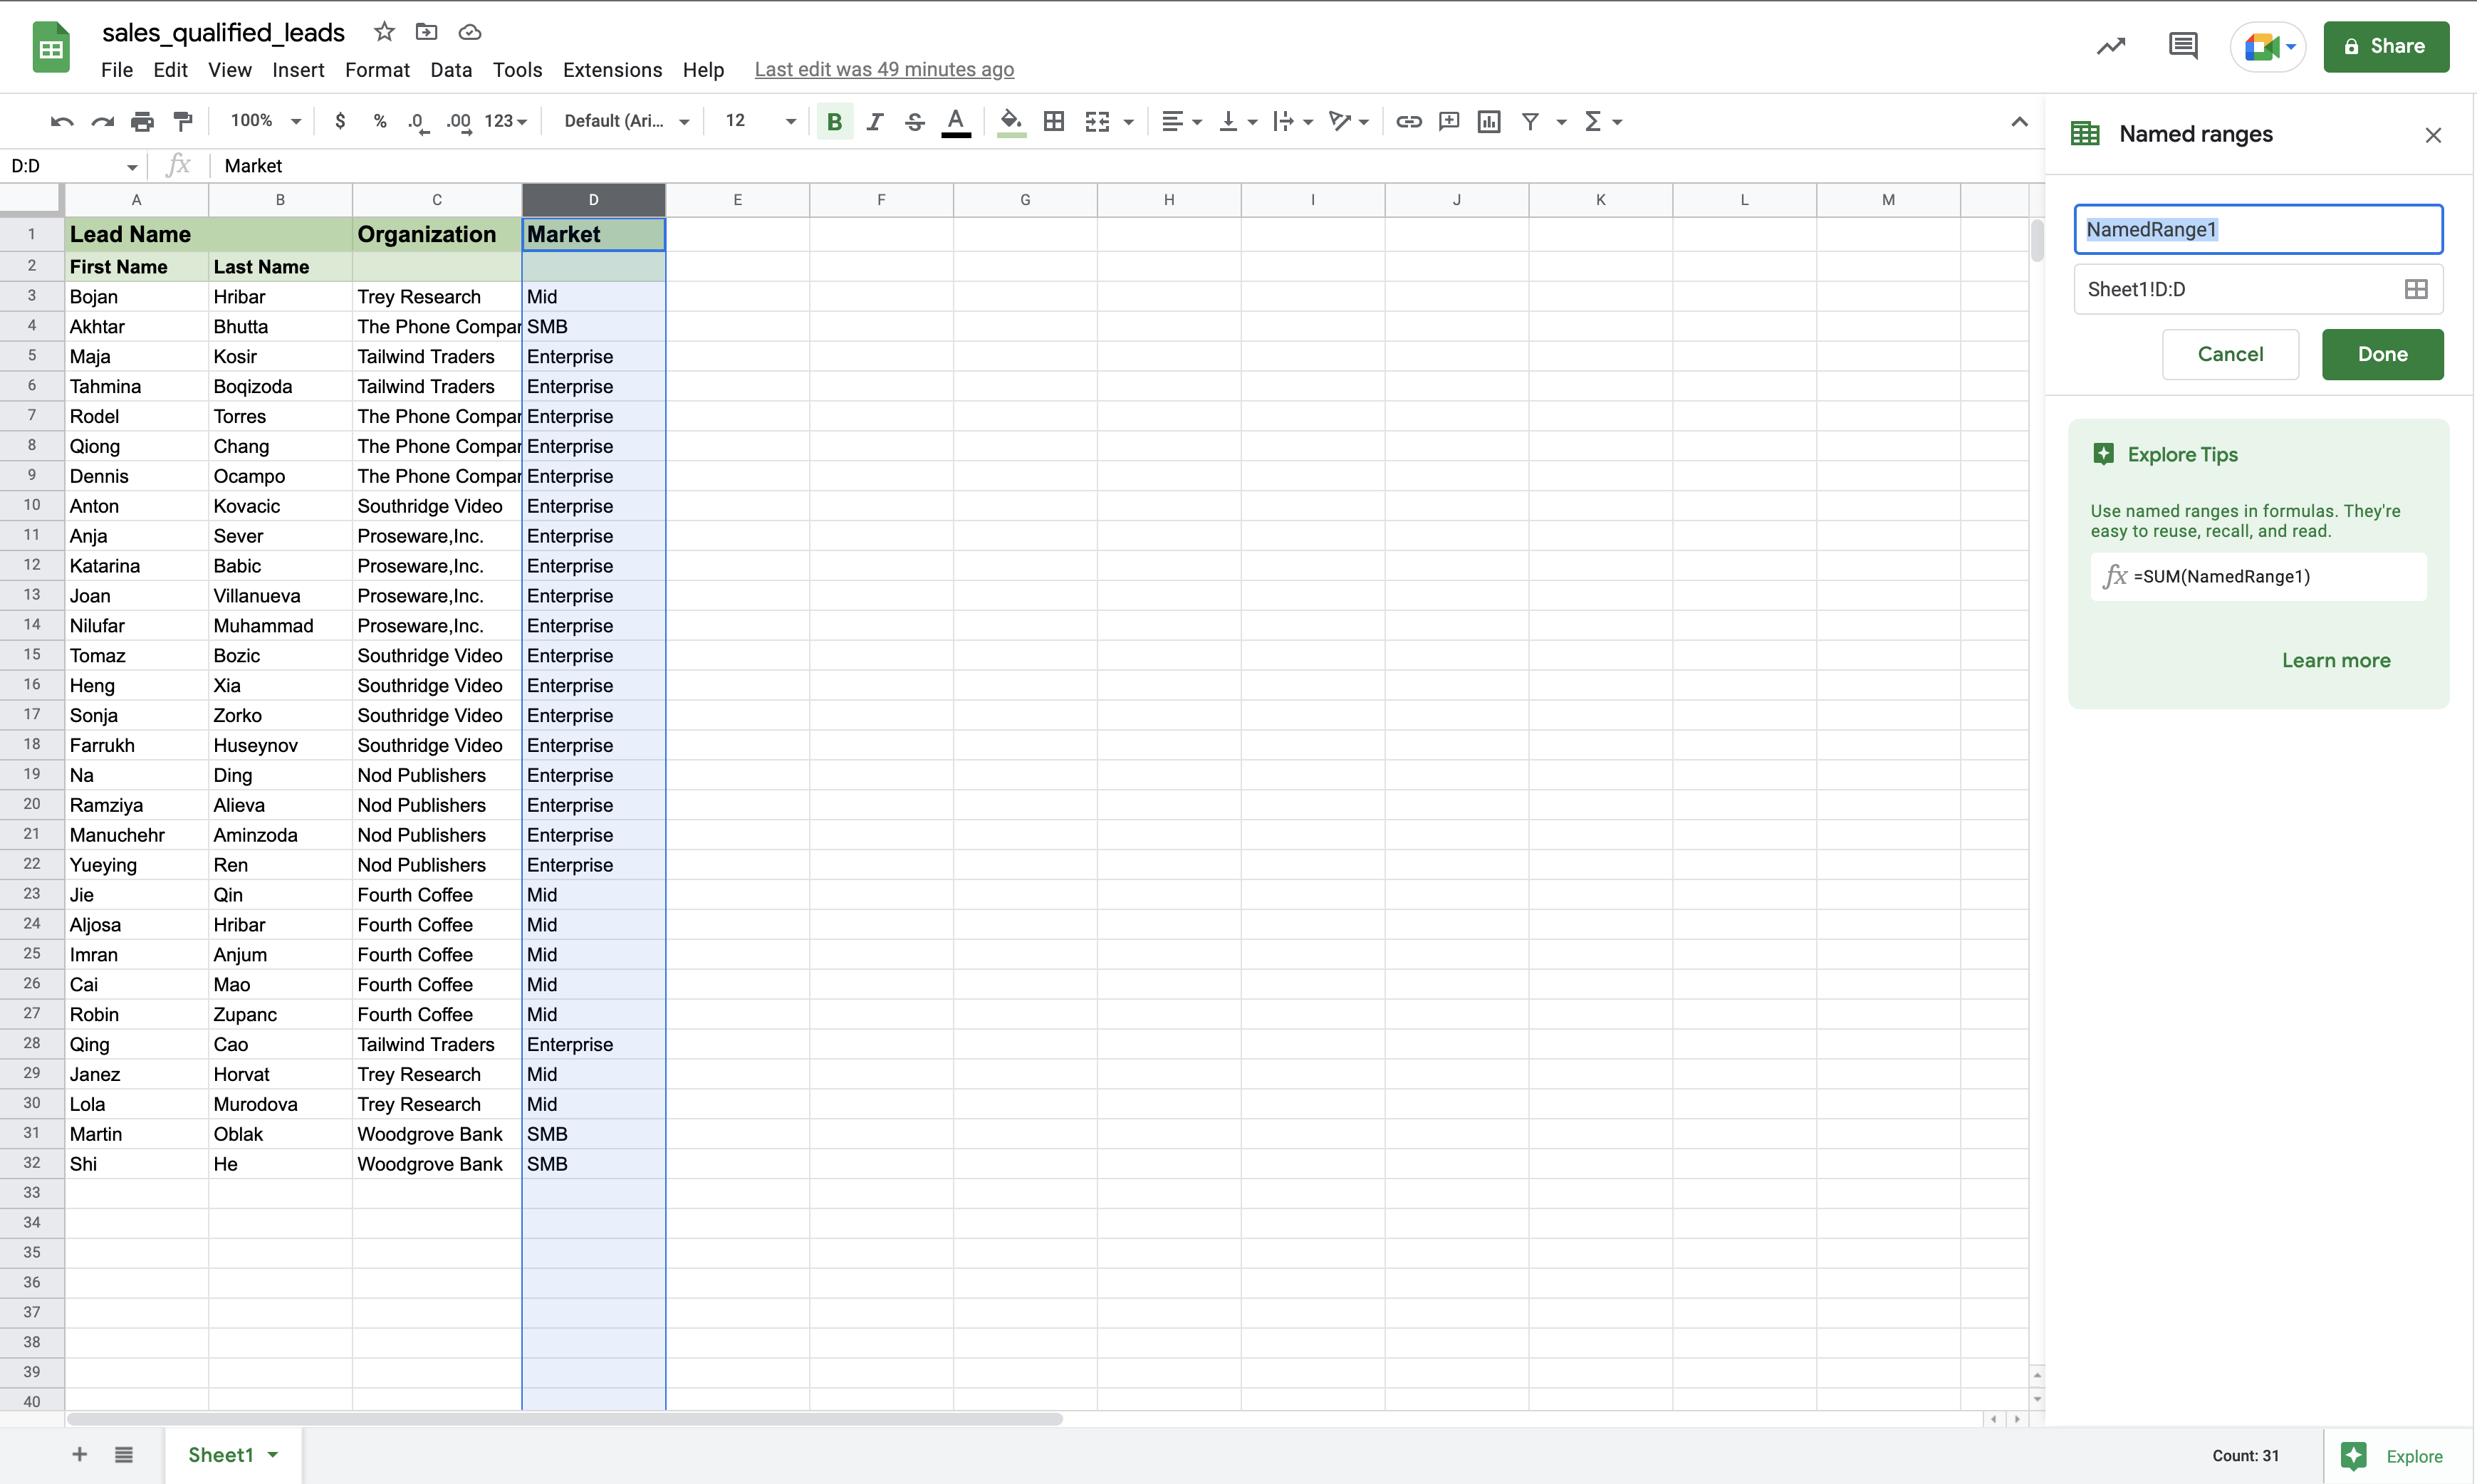This screenshot has width=2477, height=1484.
Task: Click the insert link icon
Action: coord(1408,121)
